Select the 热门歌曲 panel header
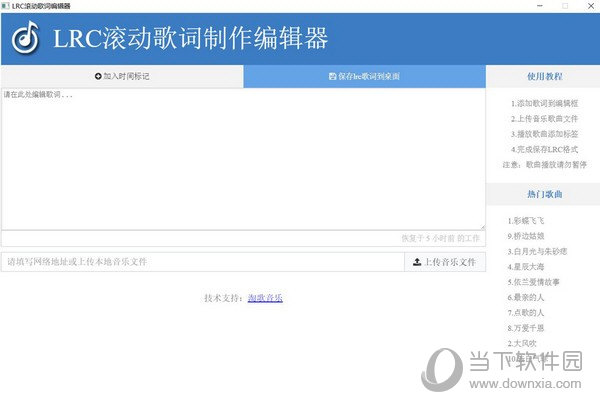Viewport: 600px width, 407px height. pyautogui.click(x=544, y=193)
